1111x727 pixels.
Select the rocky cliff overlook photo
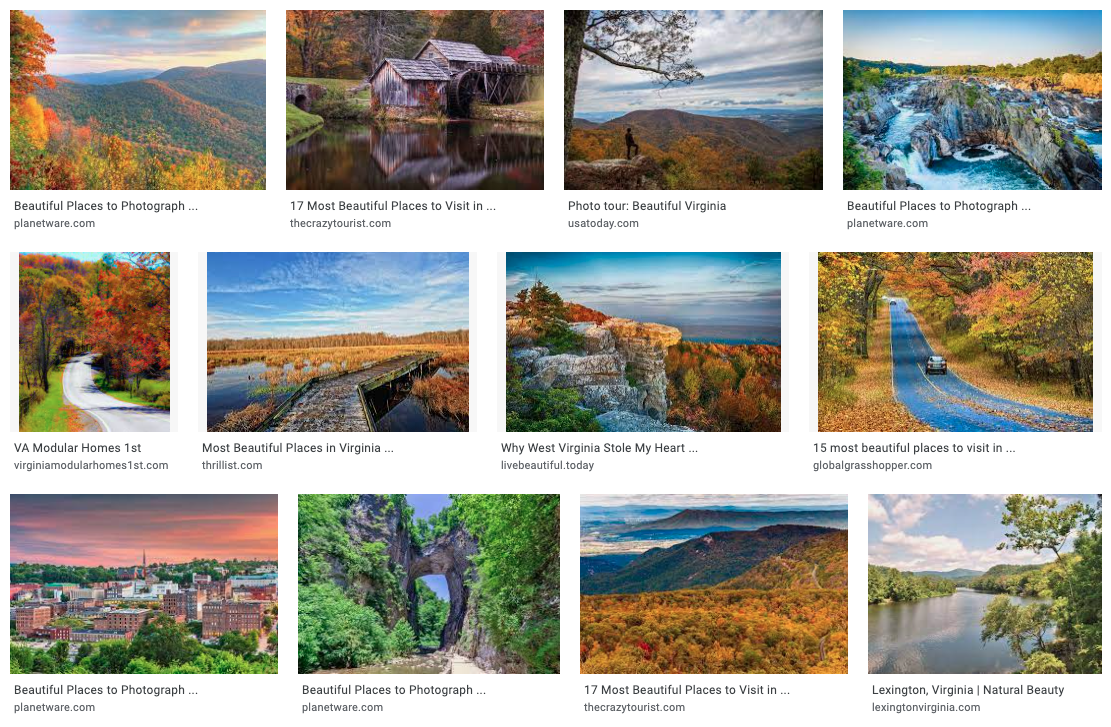[x=643, y=342]
